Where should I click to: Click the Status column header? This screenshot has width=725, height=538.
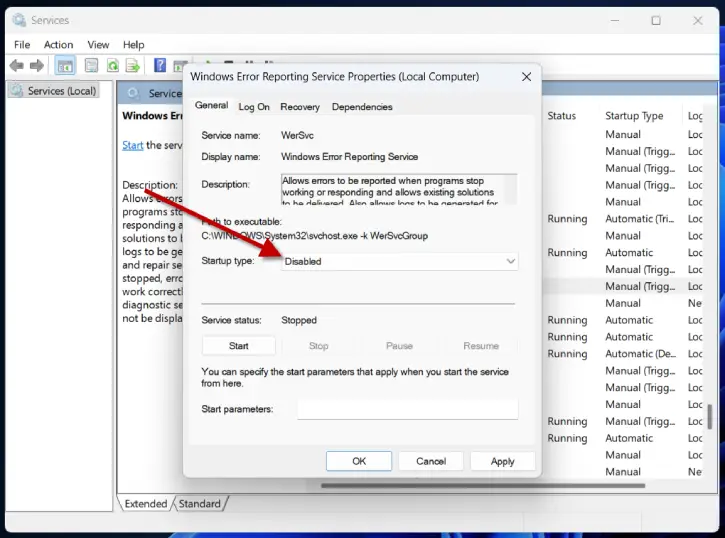[x=561, y=116]
